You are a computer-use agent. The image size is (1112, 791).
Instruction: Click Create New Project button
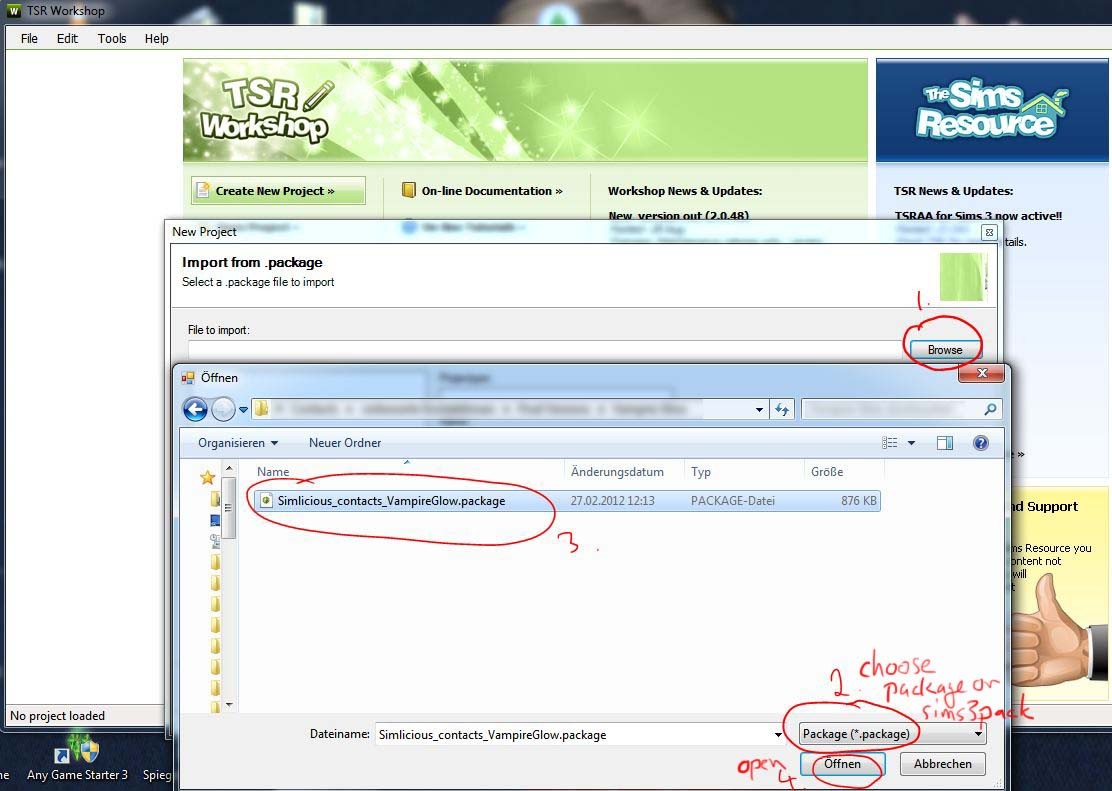click(278, 191)
